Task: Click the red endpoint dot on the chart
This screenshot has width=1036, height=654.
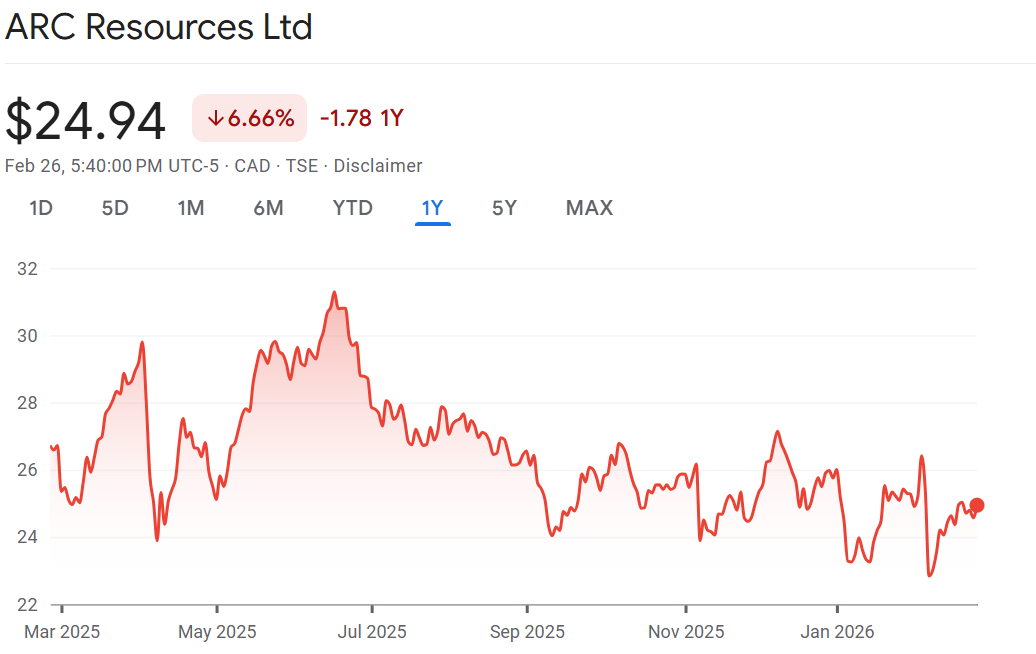Action: point(977,505)
